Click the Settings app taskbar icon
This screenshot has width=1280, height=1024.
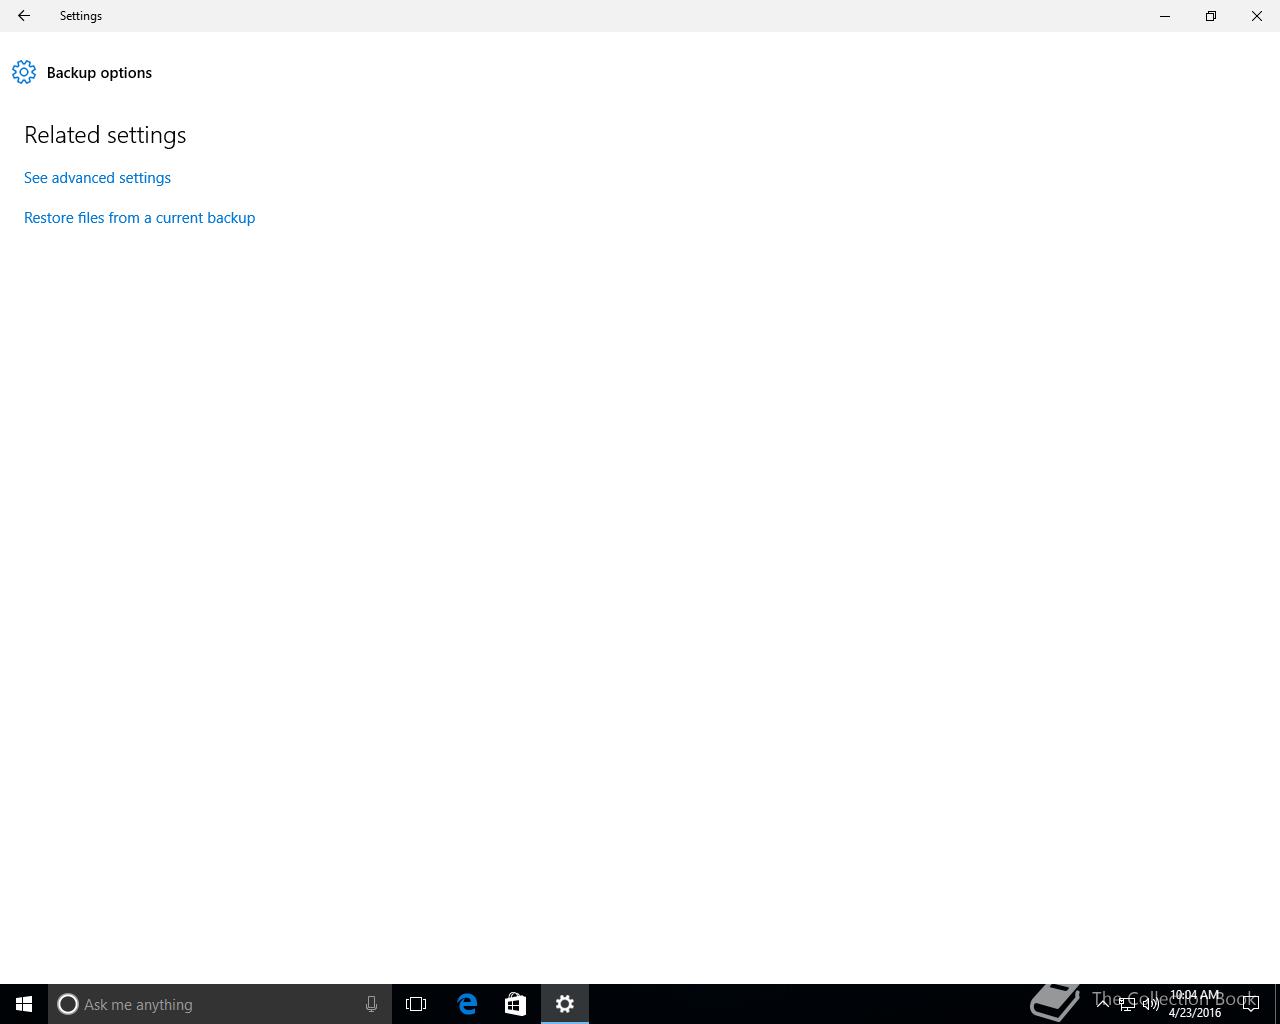pyautogui.click(x=565, y=1004)
